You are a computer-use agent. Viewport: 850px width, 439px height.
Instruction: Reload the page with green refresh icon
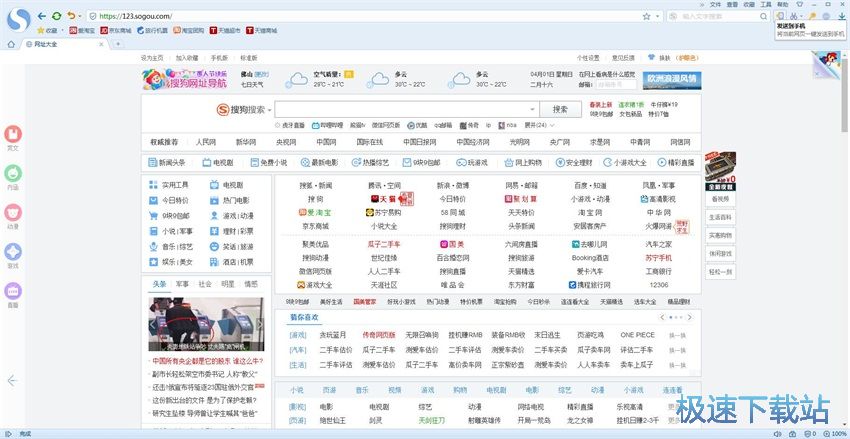pos(56,16)
